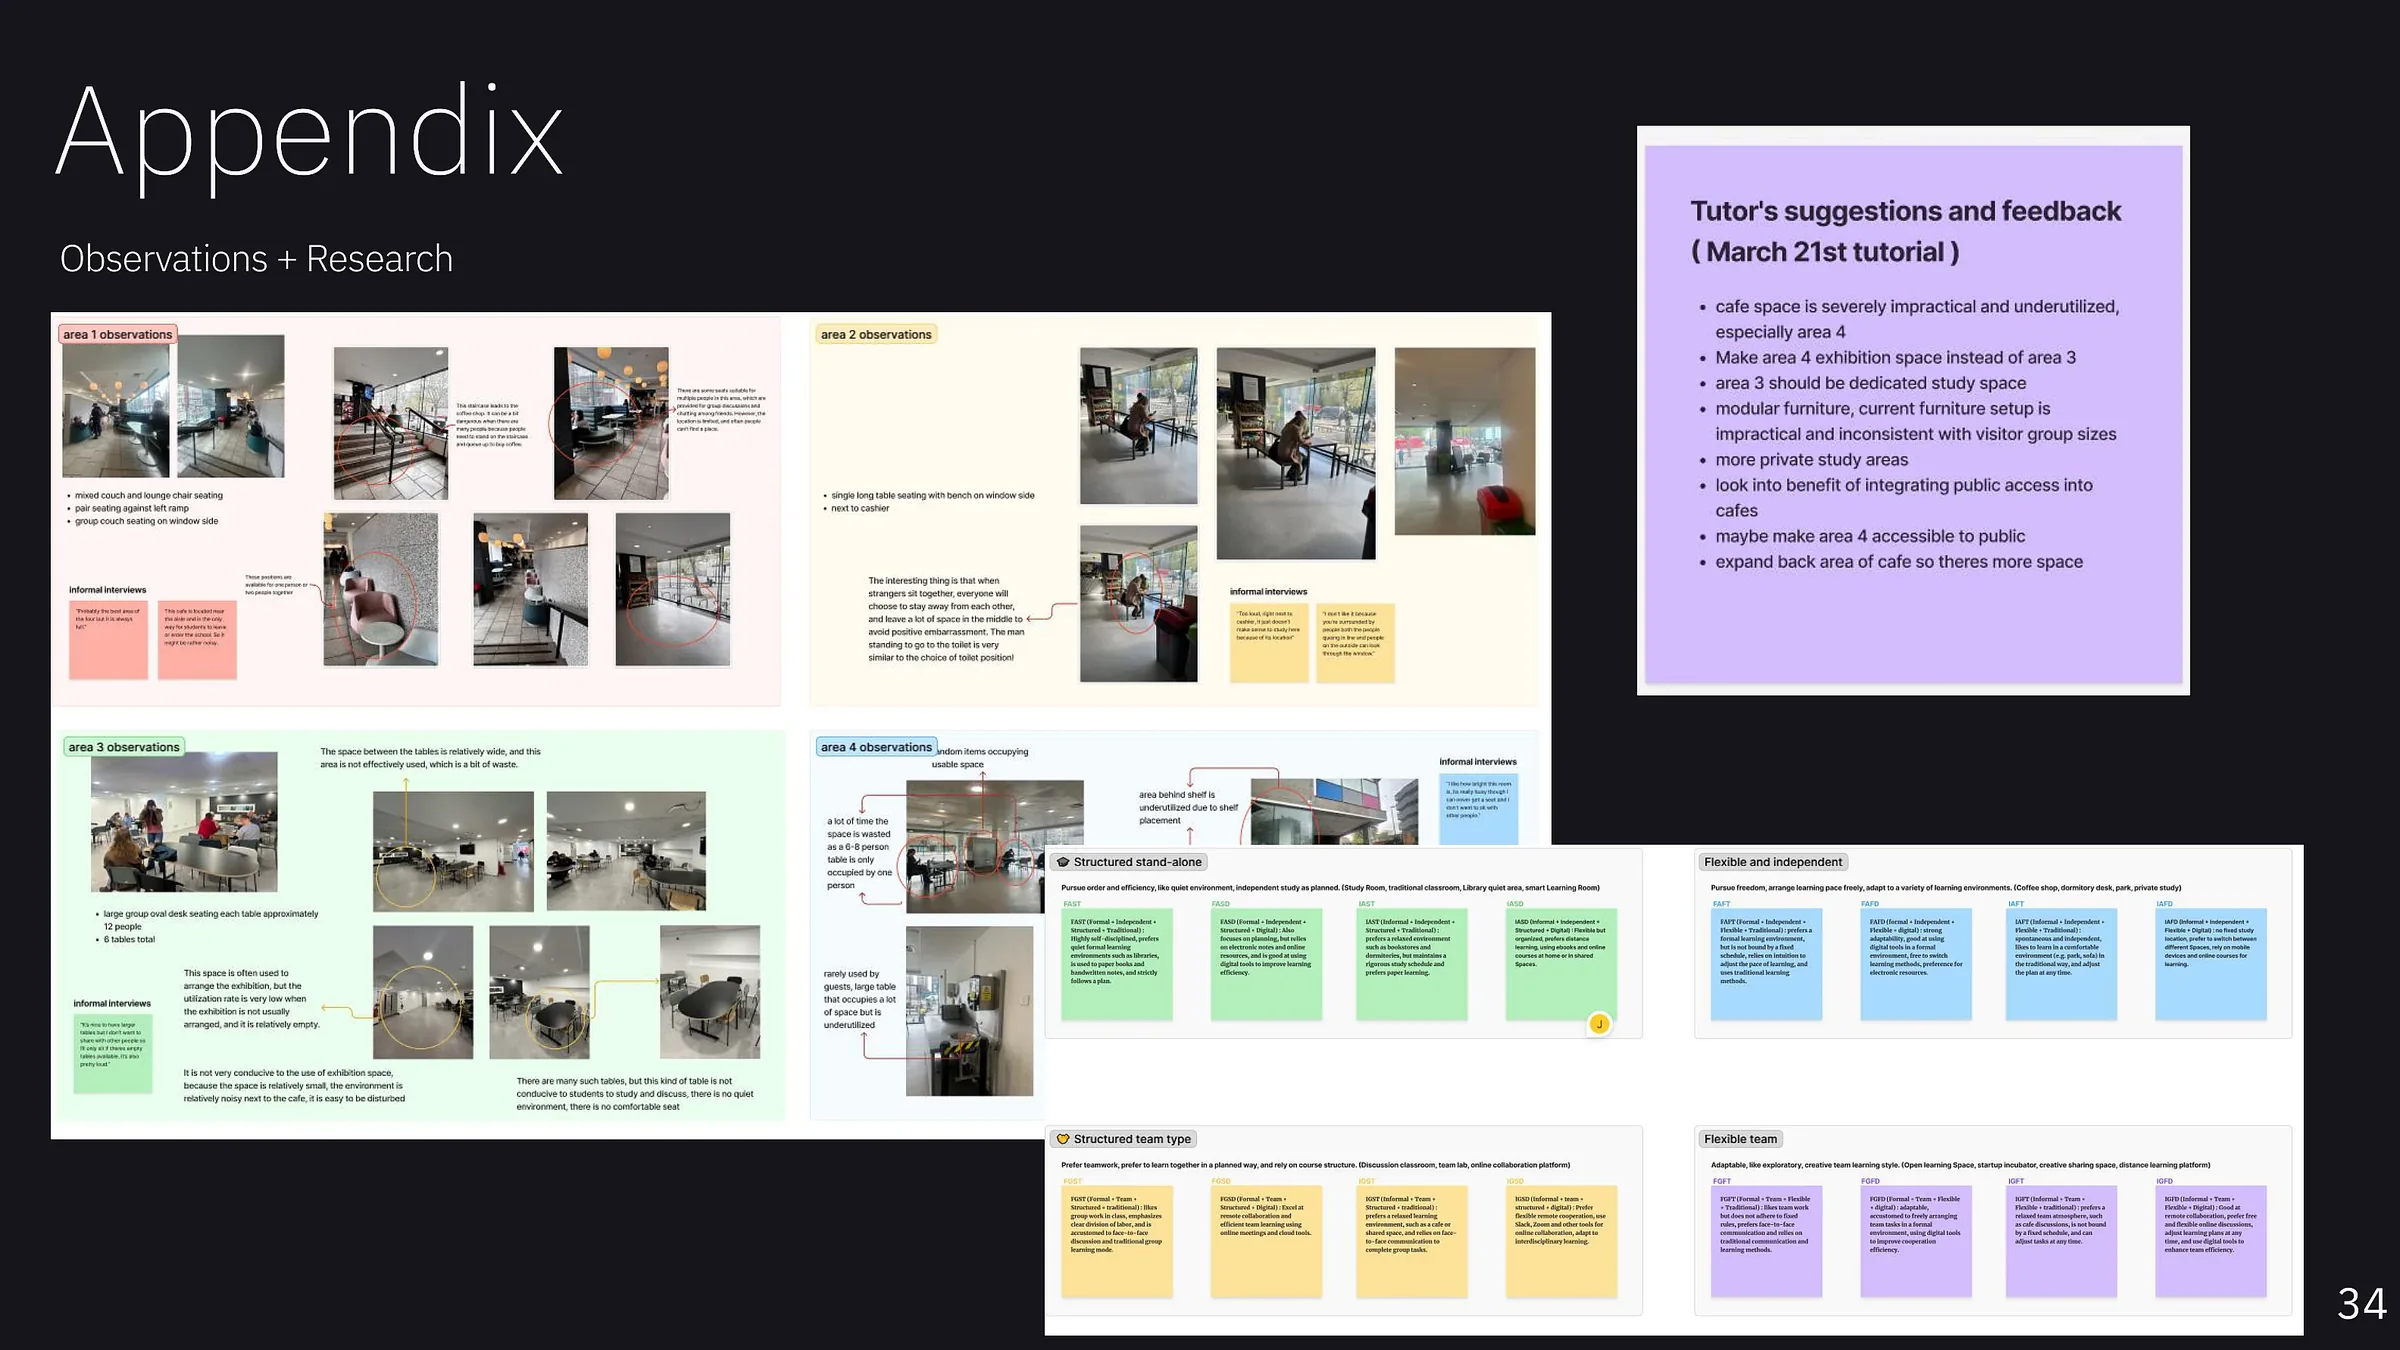Select the green IAST sticky note

tap(1412, 964)
